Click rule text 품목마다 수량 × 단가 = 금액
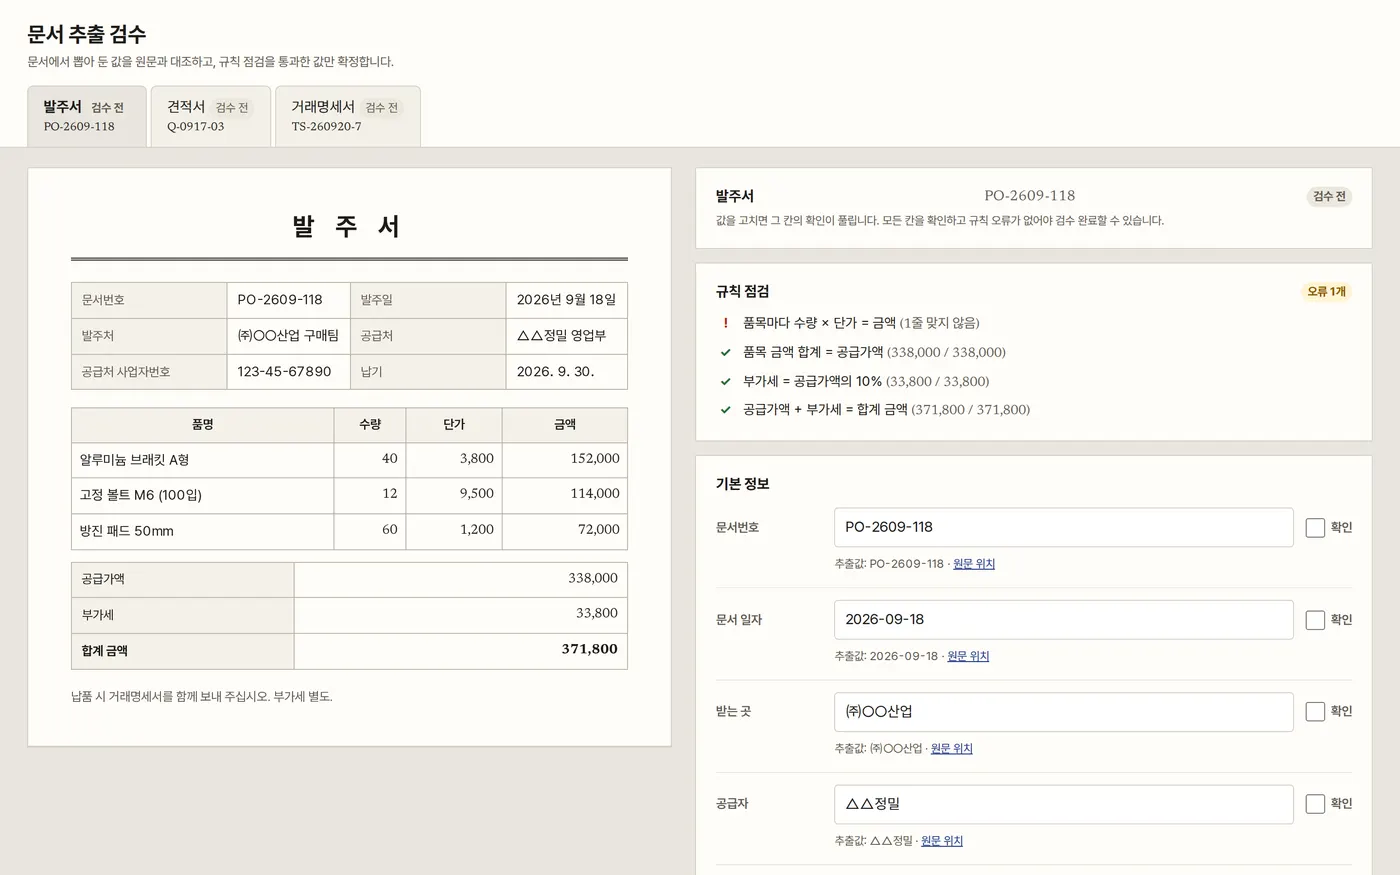Screen dimensions: 1400x875 pyautogui.click(x=819, y=323)
